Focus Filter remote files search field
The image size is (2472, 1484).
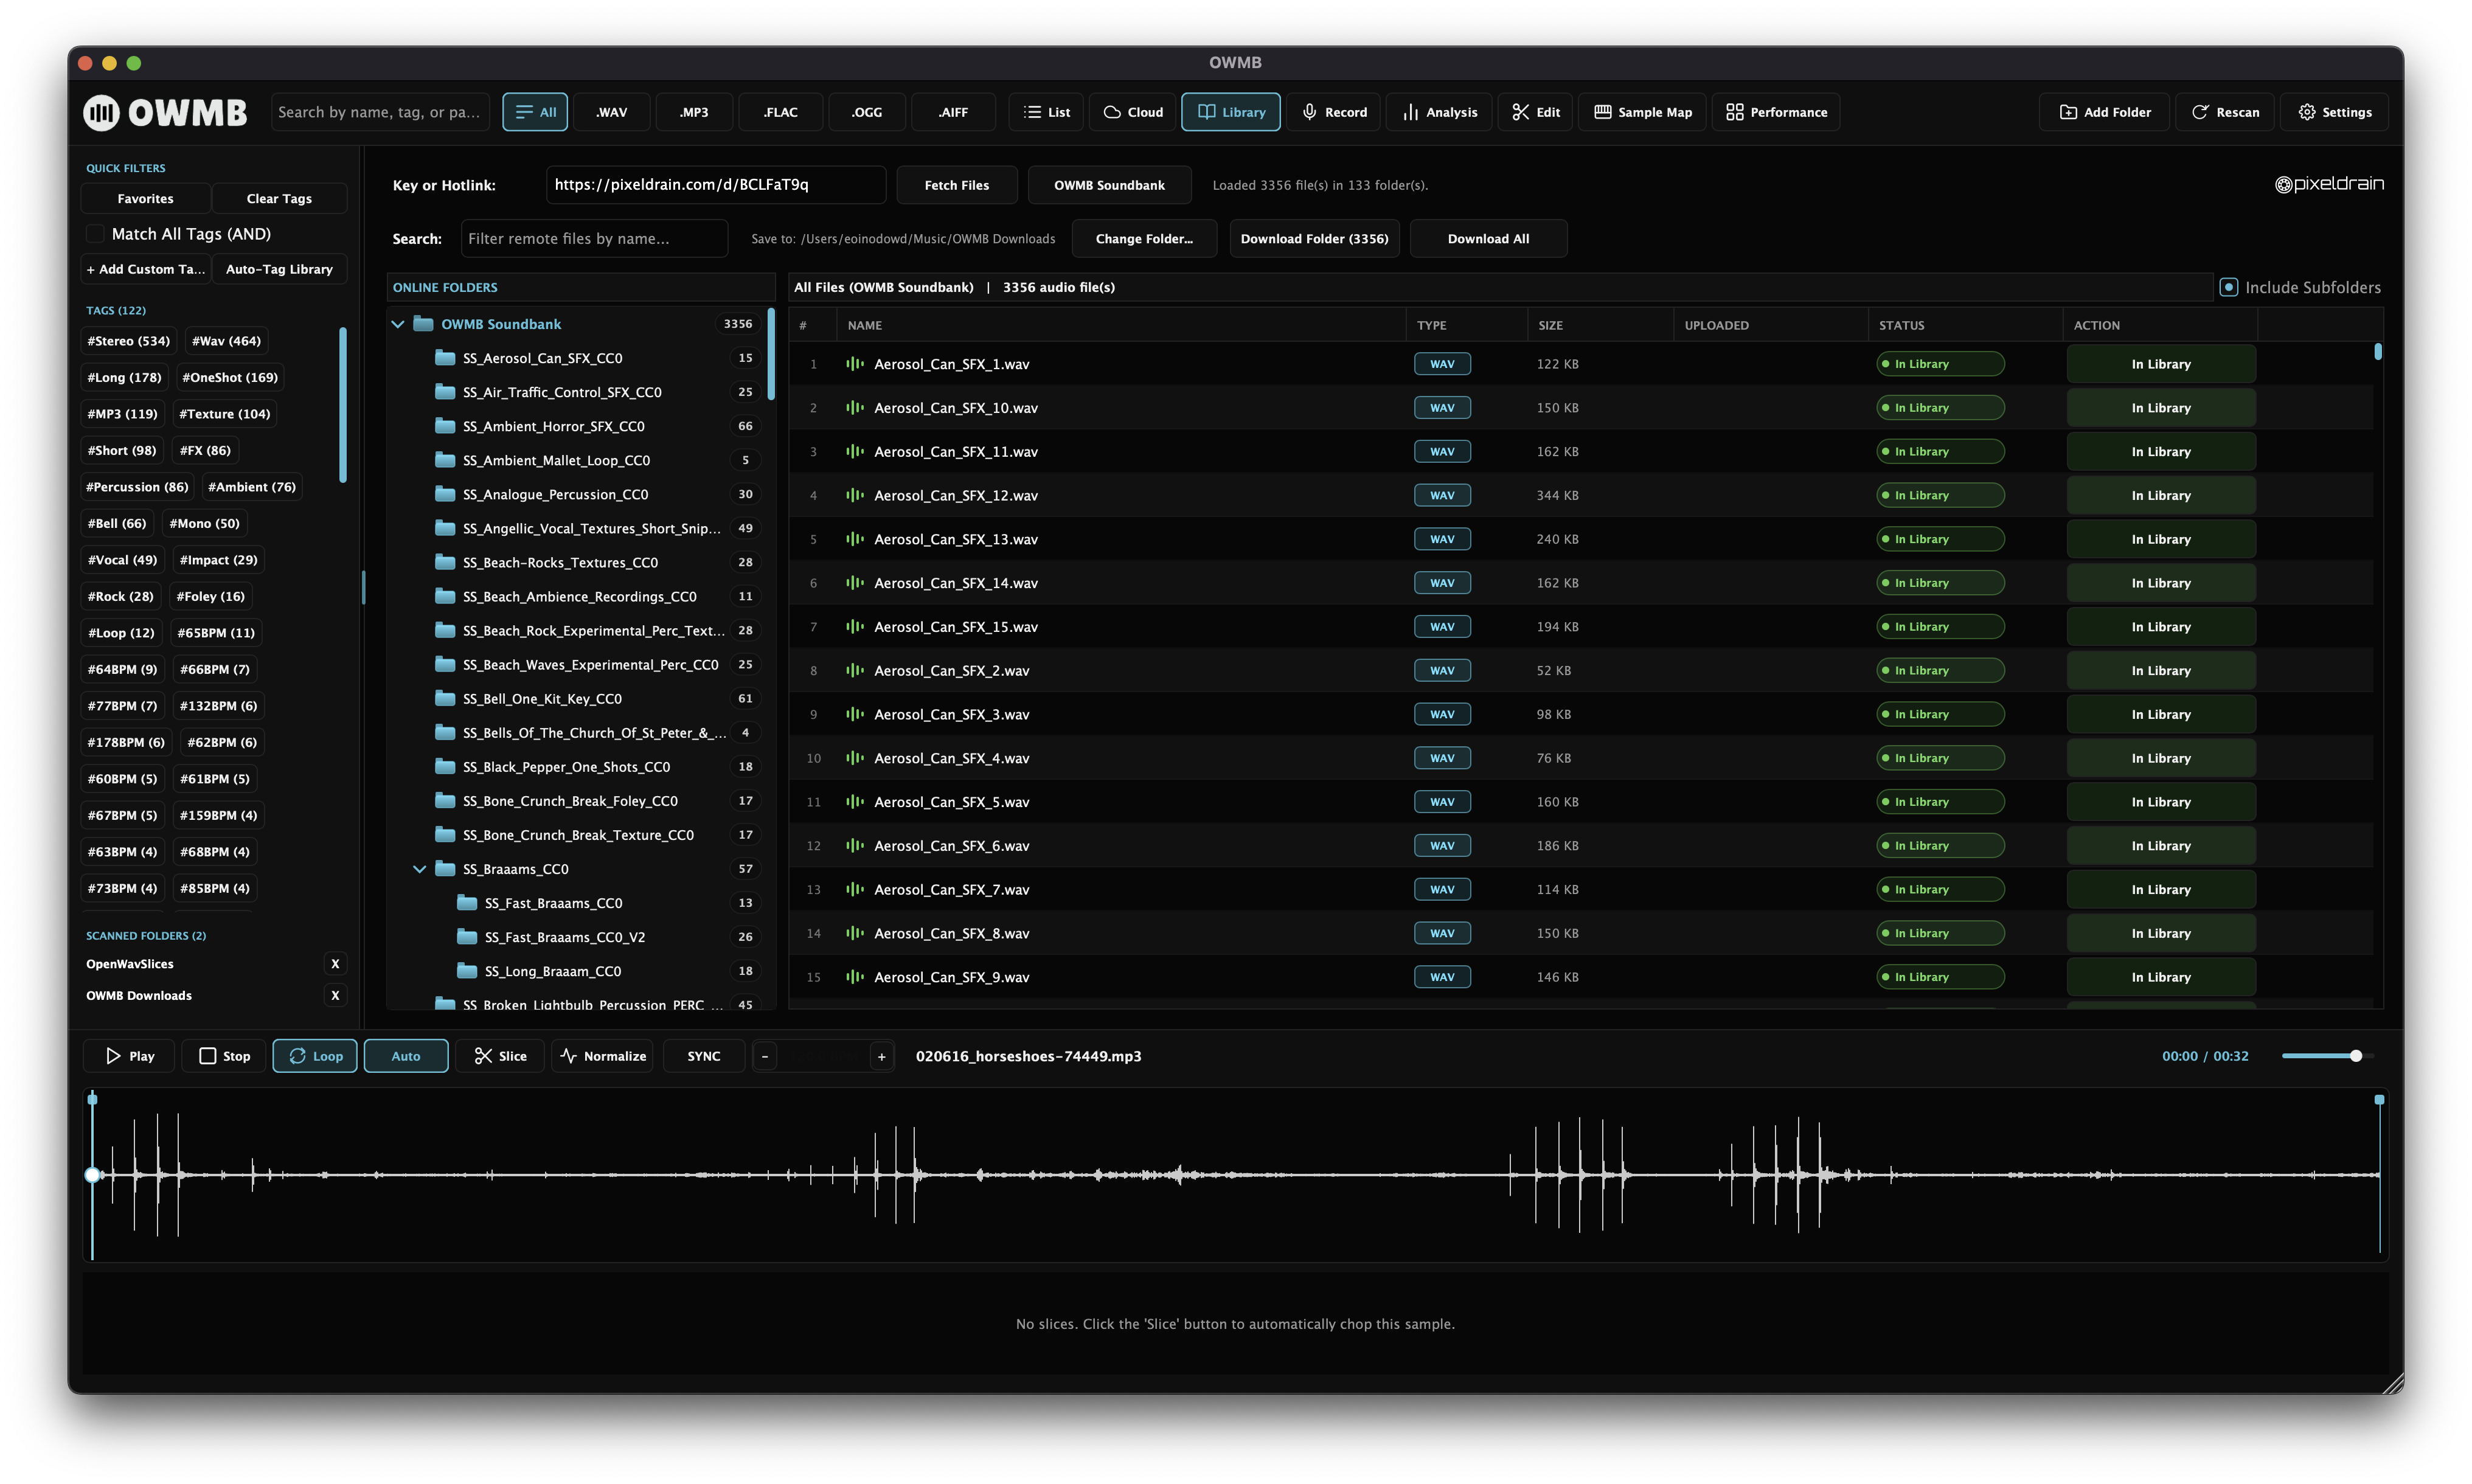(594, 238)
